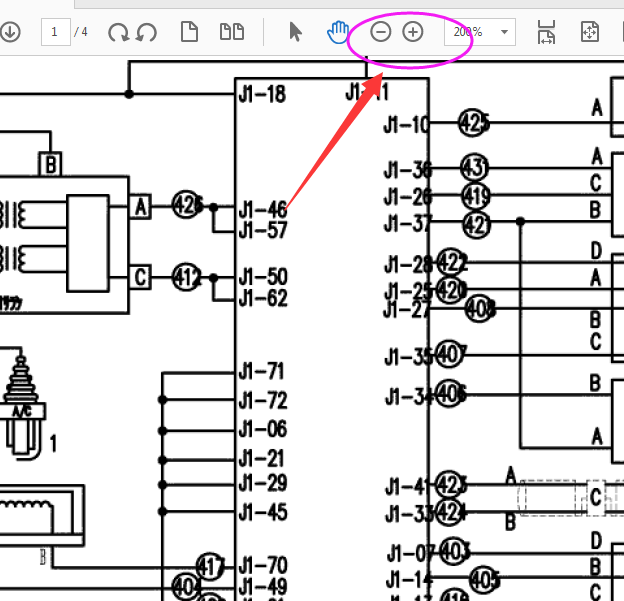624x601 pixels.
Task: Click the J1-33 pin label
Action: (x=410, y=515)
